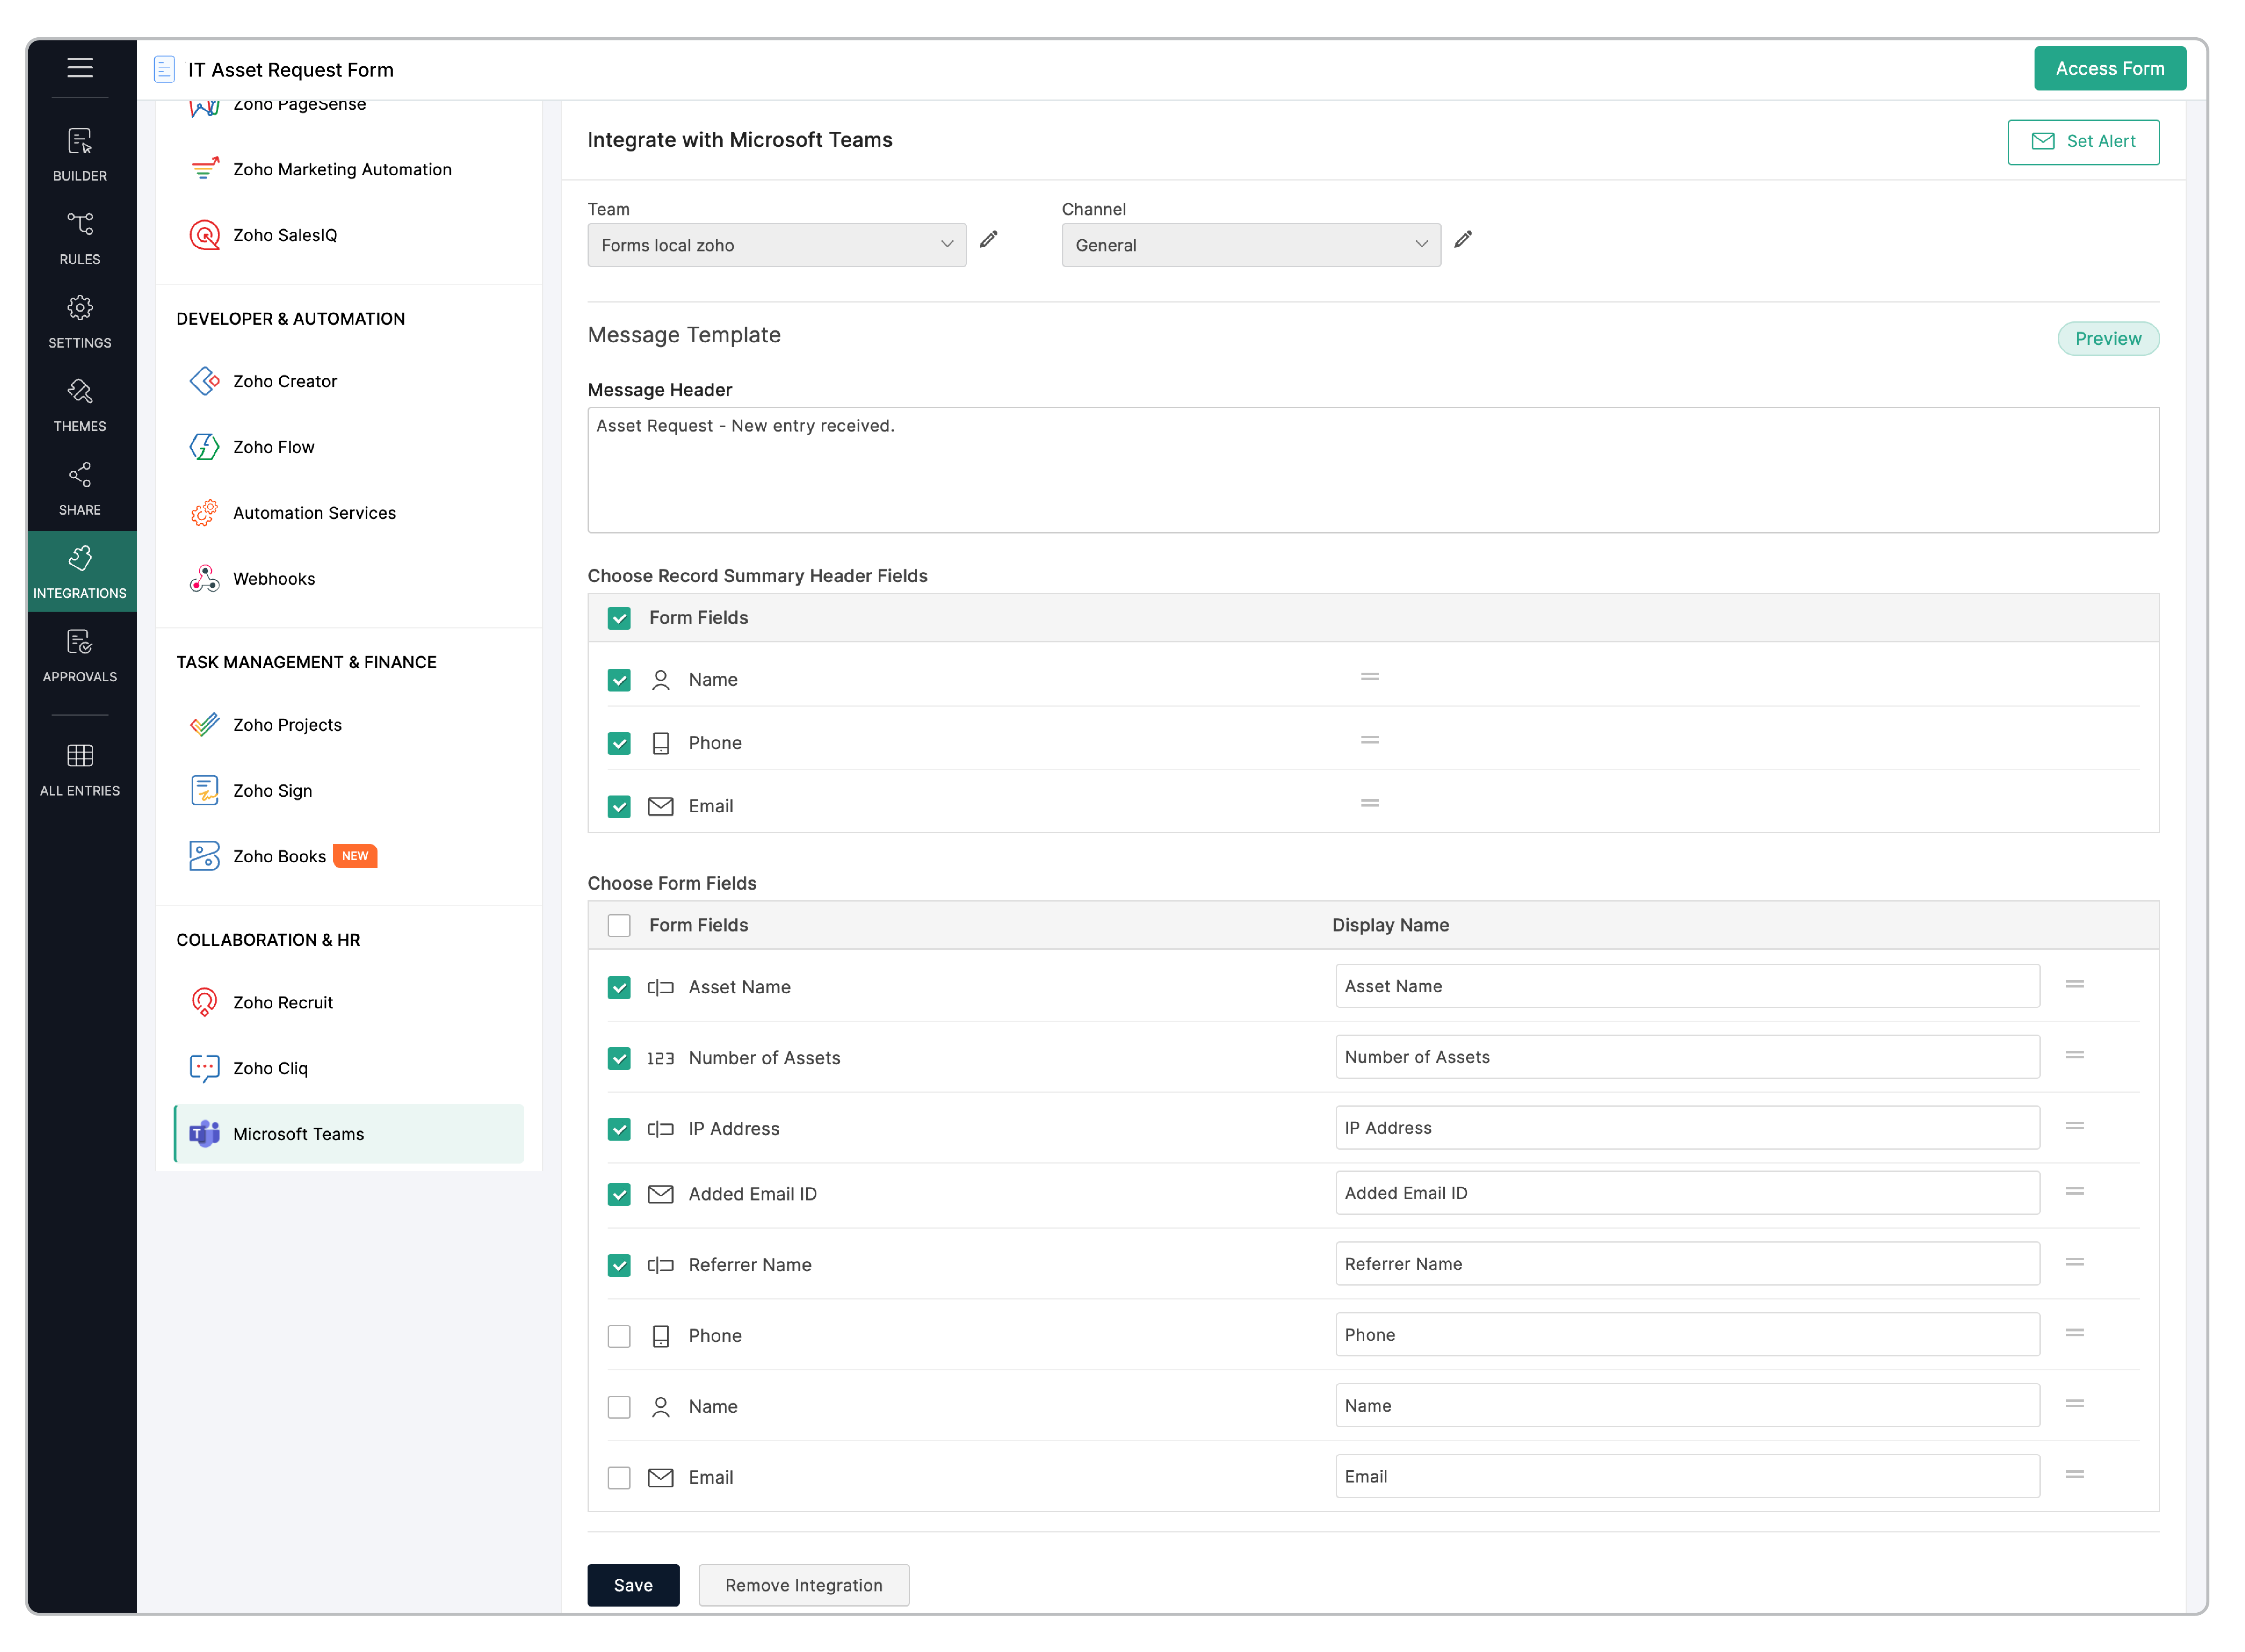Open the hamburger menu
The height and width of the screenshot is (1652, 2245).
pos(80,68)
